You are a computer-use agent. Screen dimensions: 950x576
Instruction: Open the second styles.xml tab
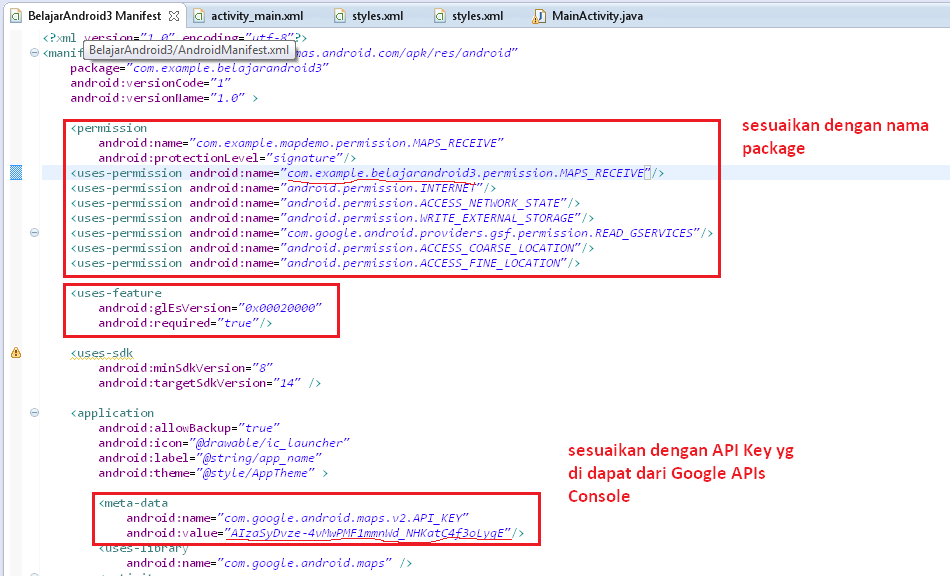(477, 16)
